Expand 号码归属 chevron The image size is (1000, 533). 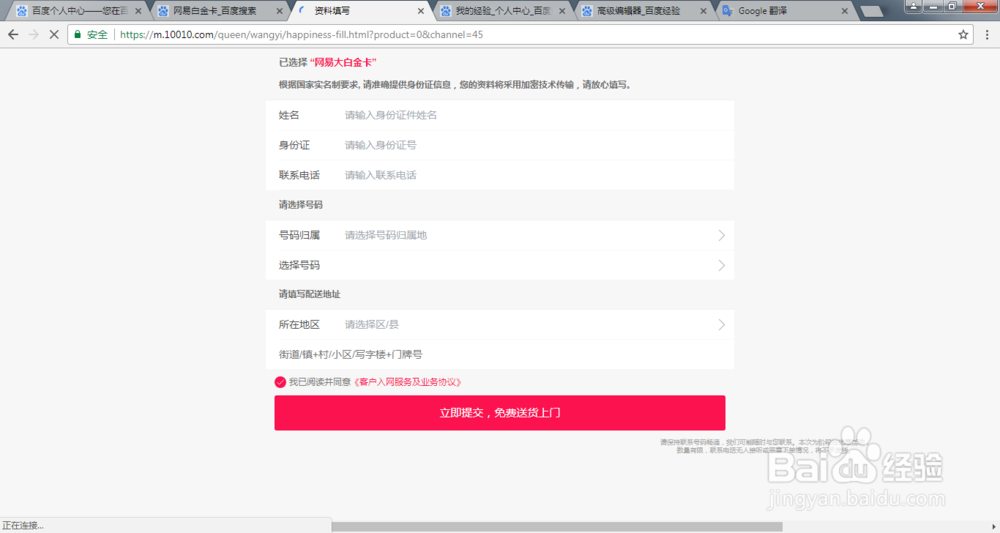[721, 235]
